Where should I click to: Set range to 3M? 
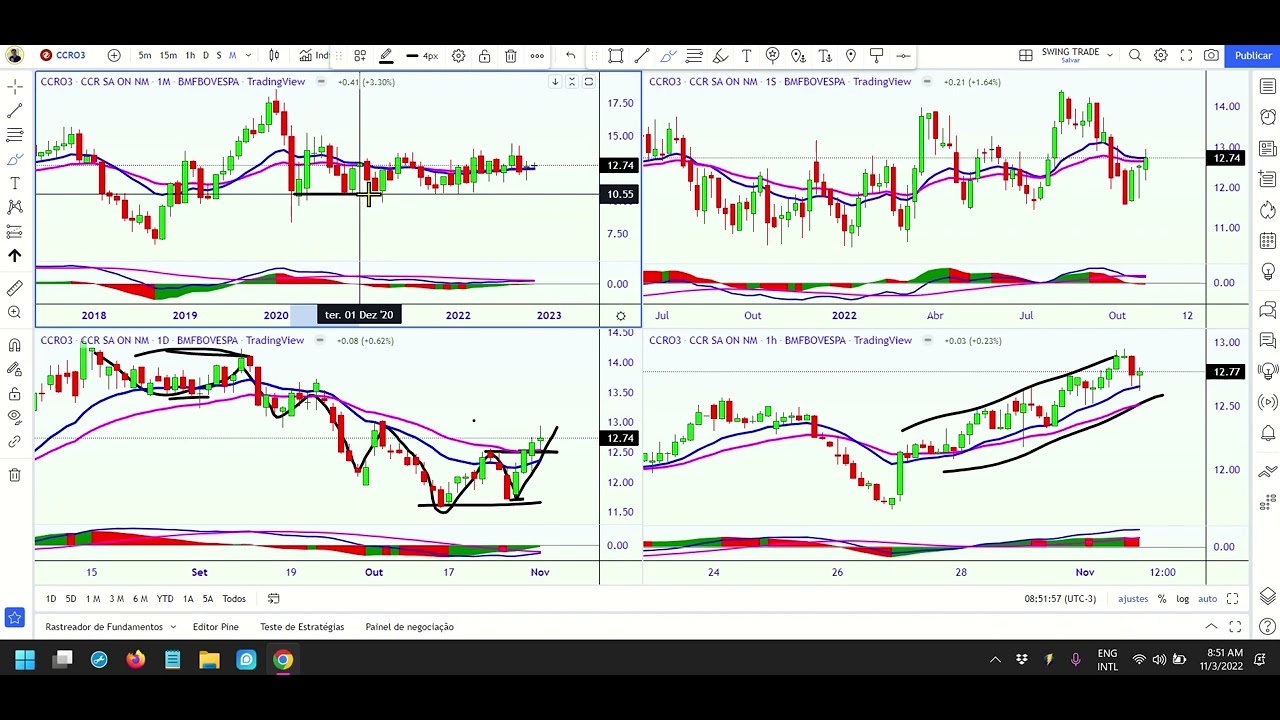coord(116,599)
